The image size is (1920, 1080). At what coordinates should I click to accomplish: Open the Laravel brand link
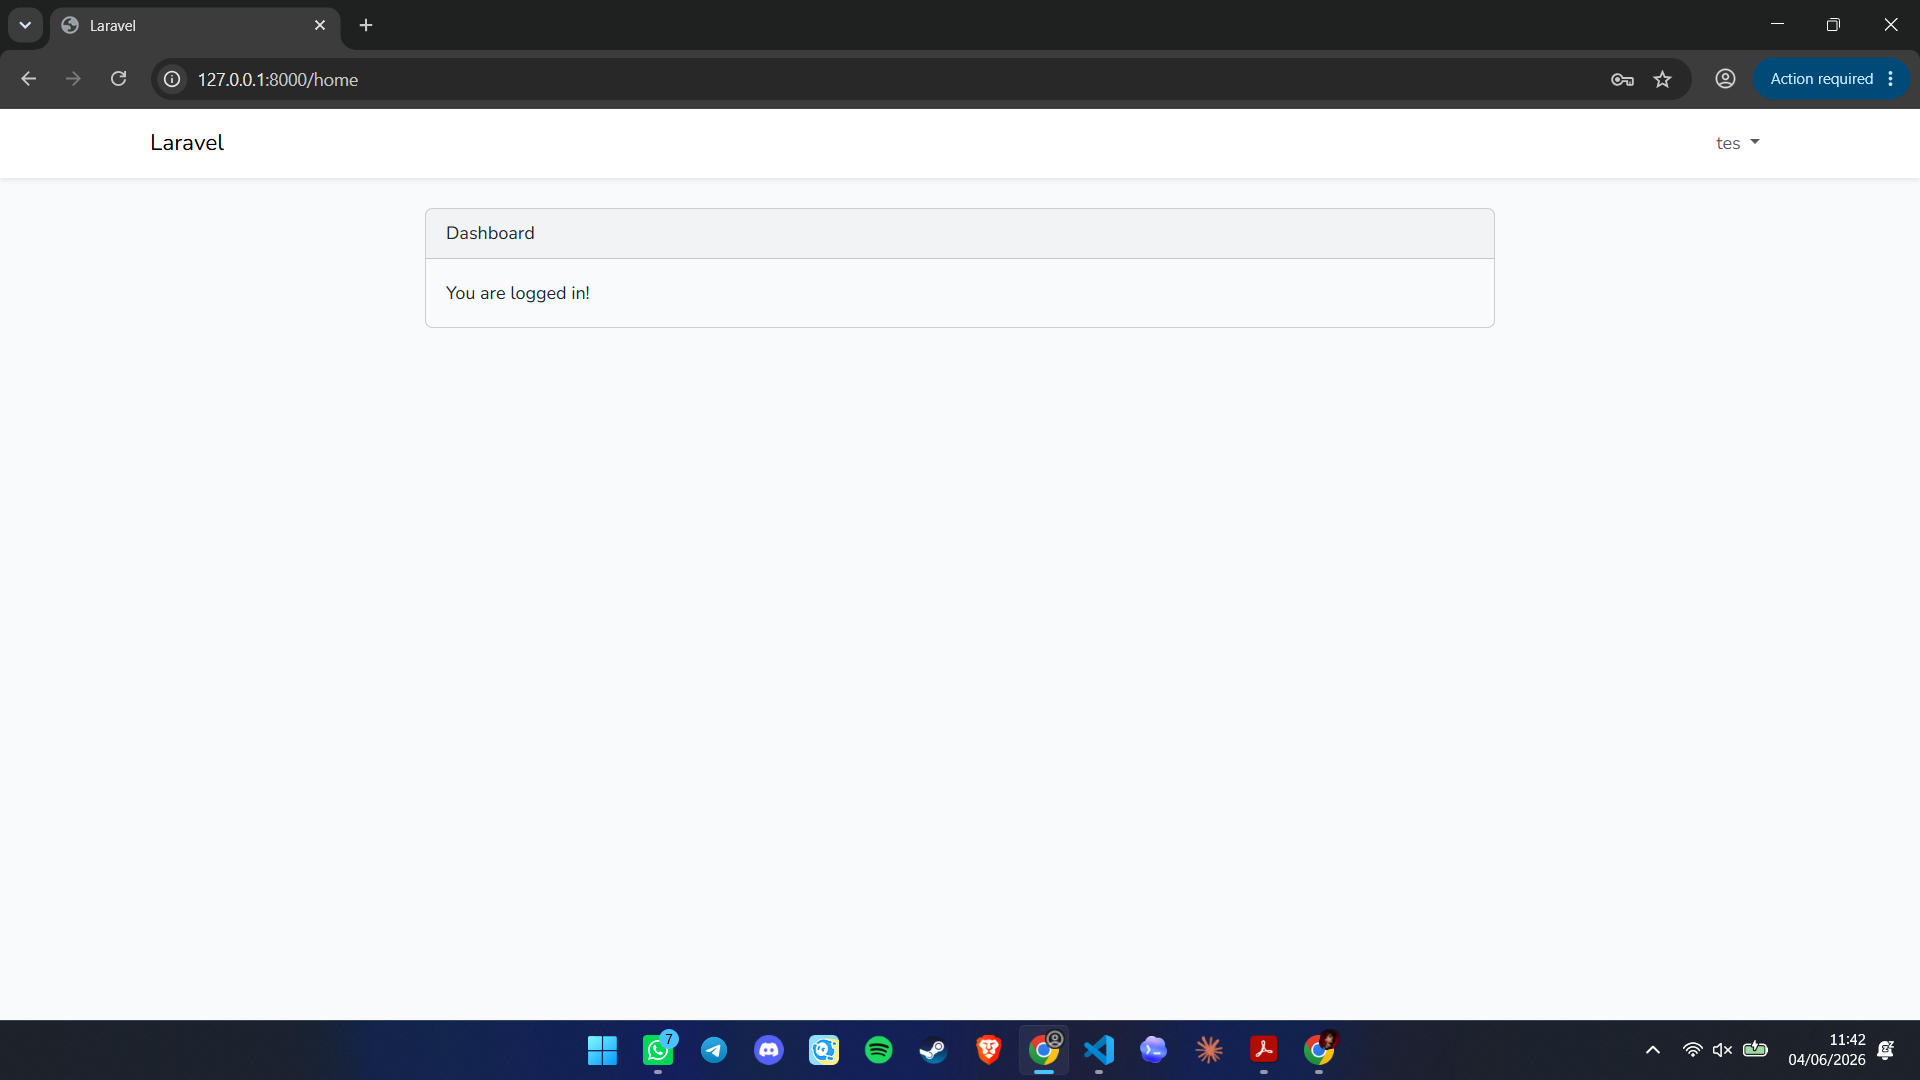click(x=187, y=143)
